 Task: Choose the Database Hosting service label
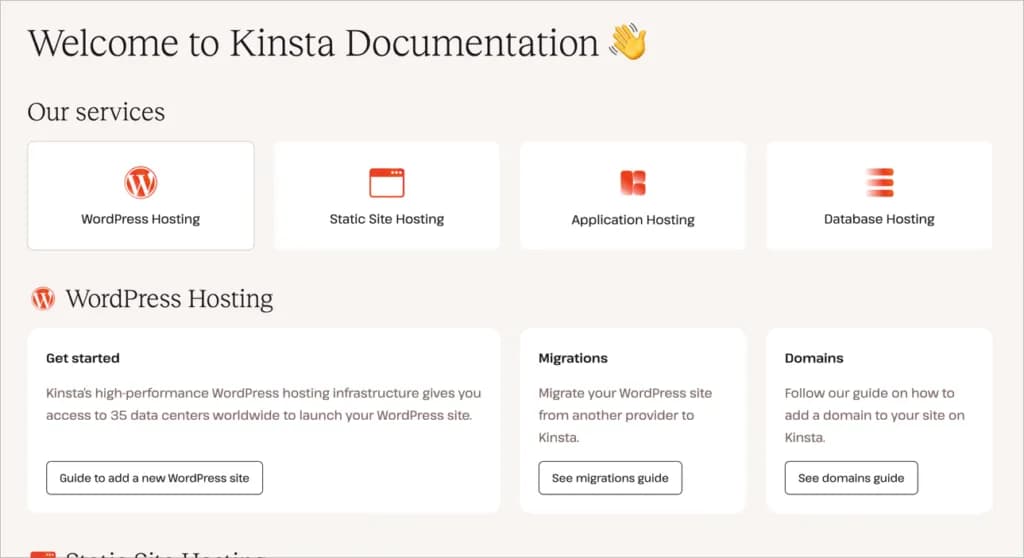pyautogui.click(x=879, y=219)
